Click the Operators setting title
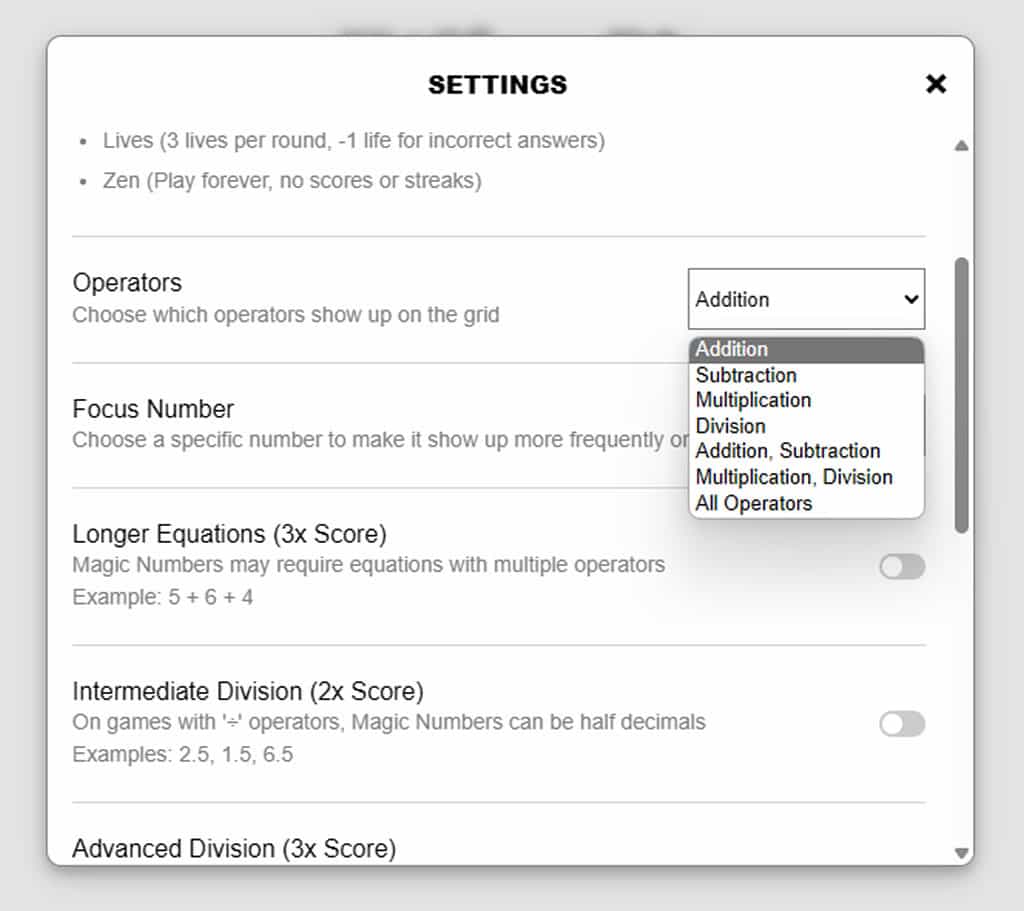The image size is (1024, 911). click(x=127, y=283)
